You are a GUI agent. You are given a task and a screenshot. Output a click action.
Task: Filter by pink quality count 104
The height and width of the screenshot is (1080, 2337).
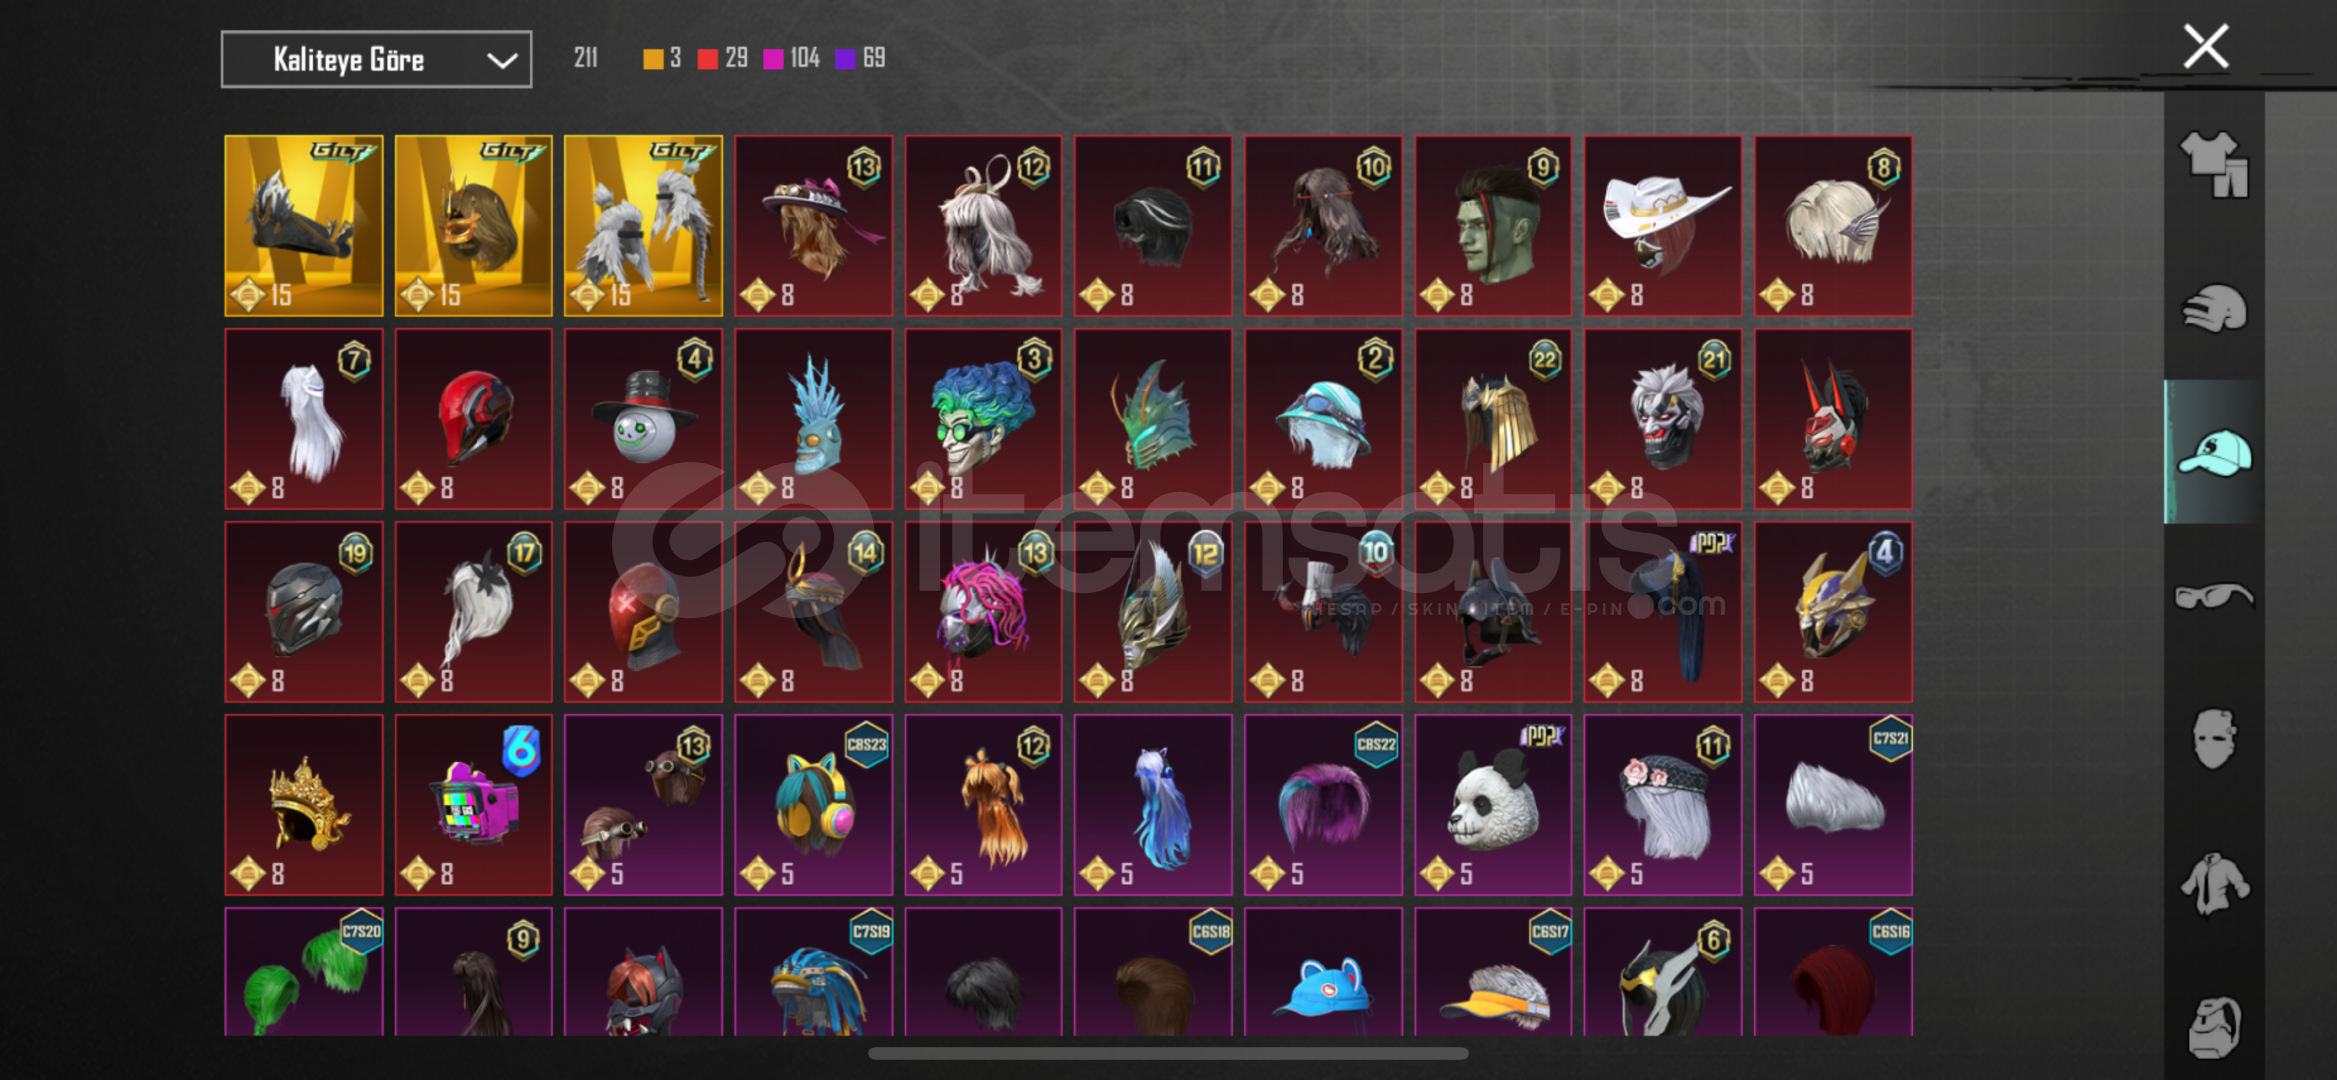pyautogui.click(x=792, y=59)
